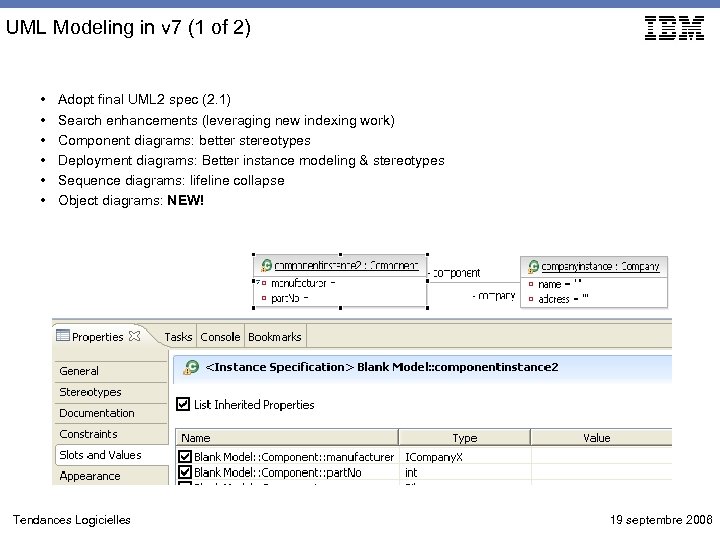
Task: Click the company association end label
Action: tap(494, 296)
